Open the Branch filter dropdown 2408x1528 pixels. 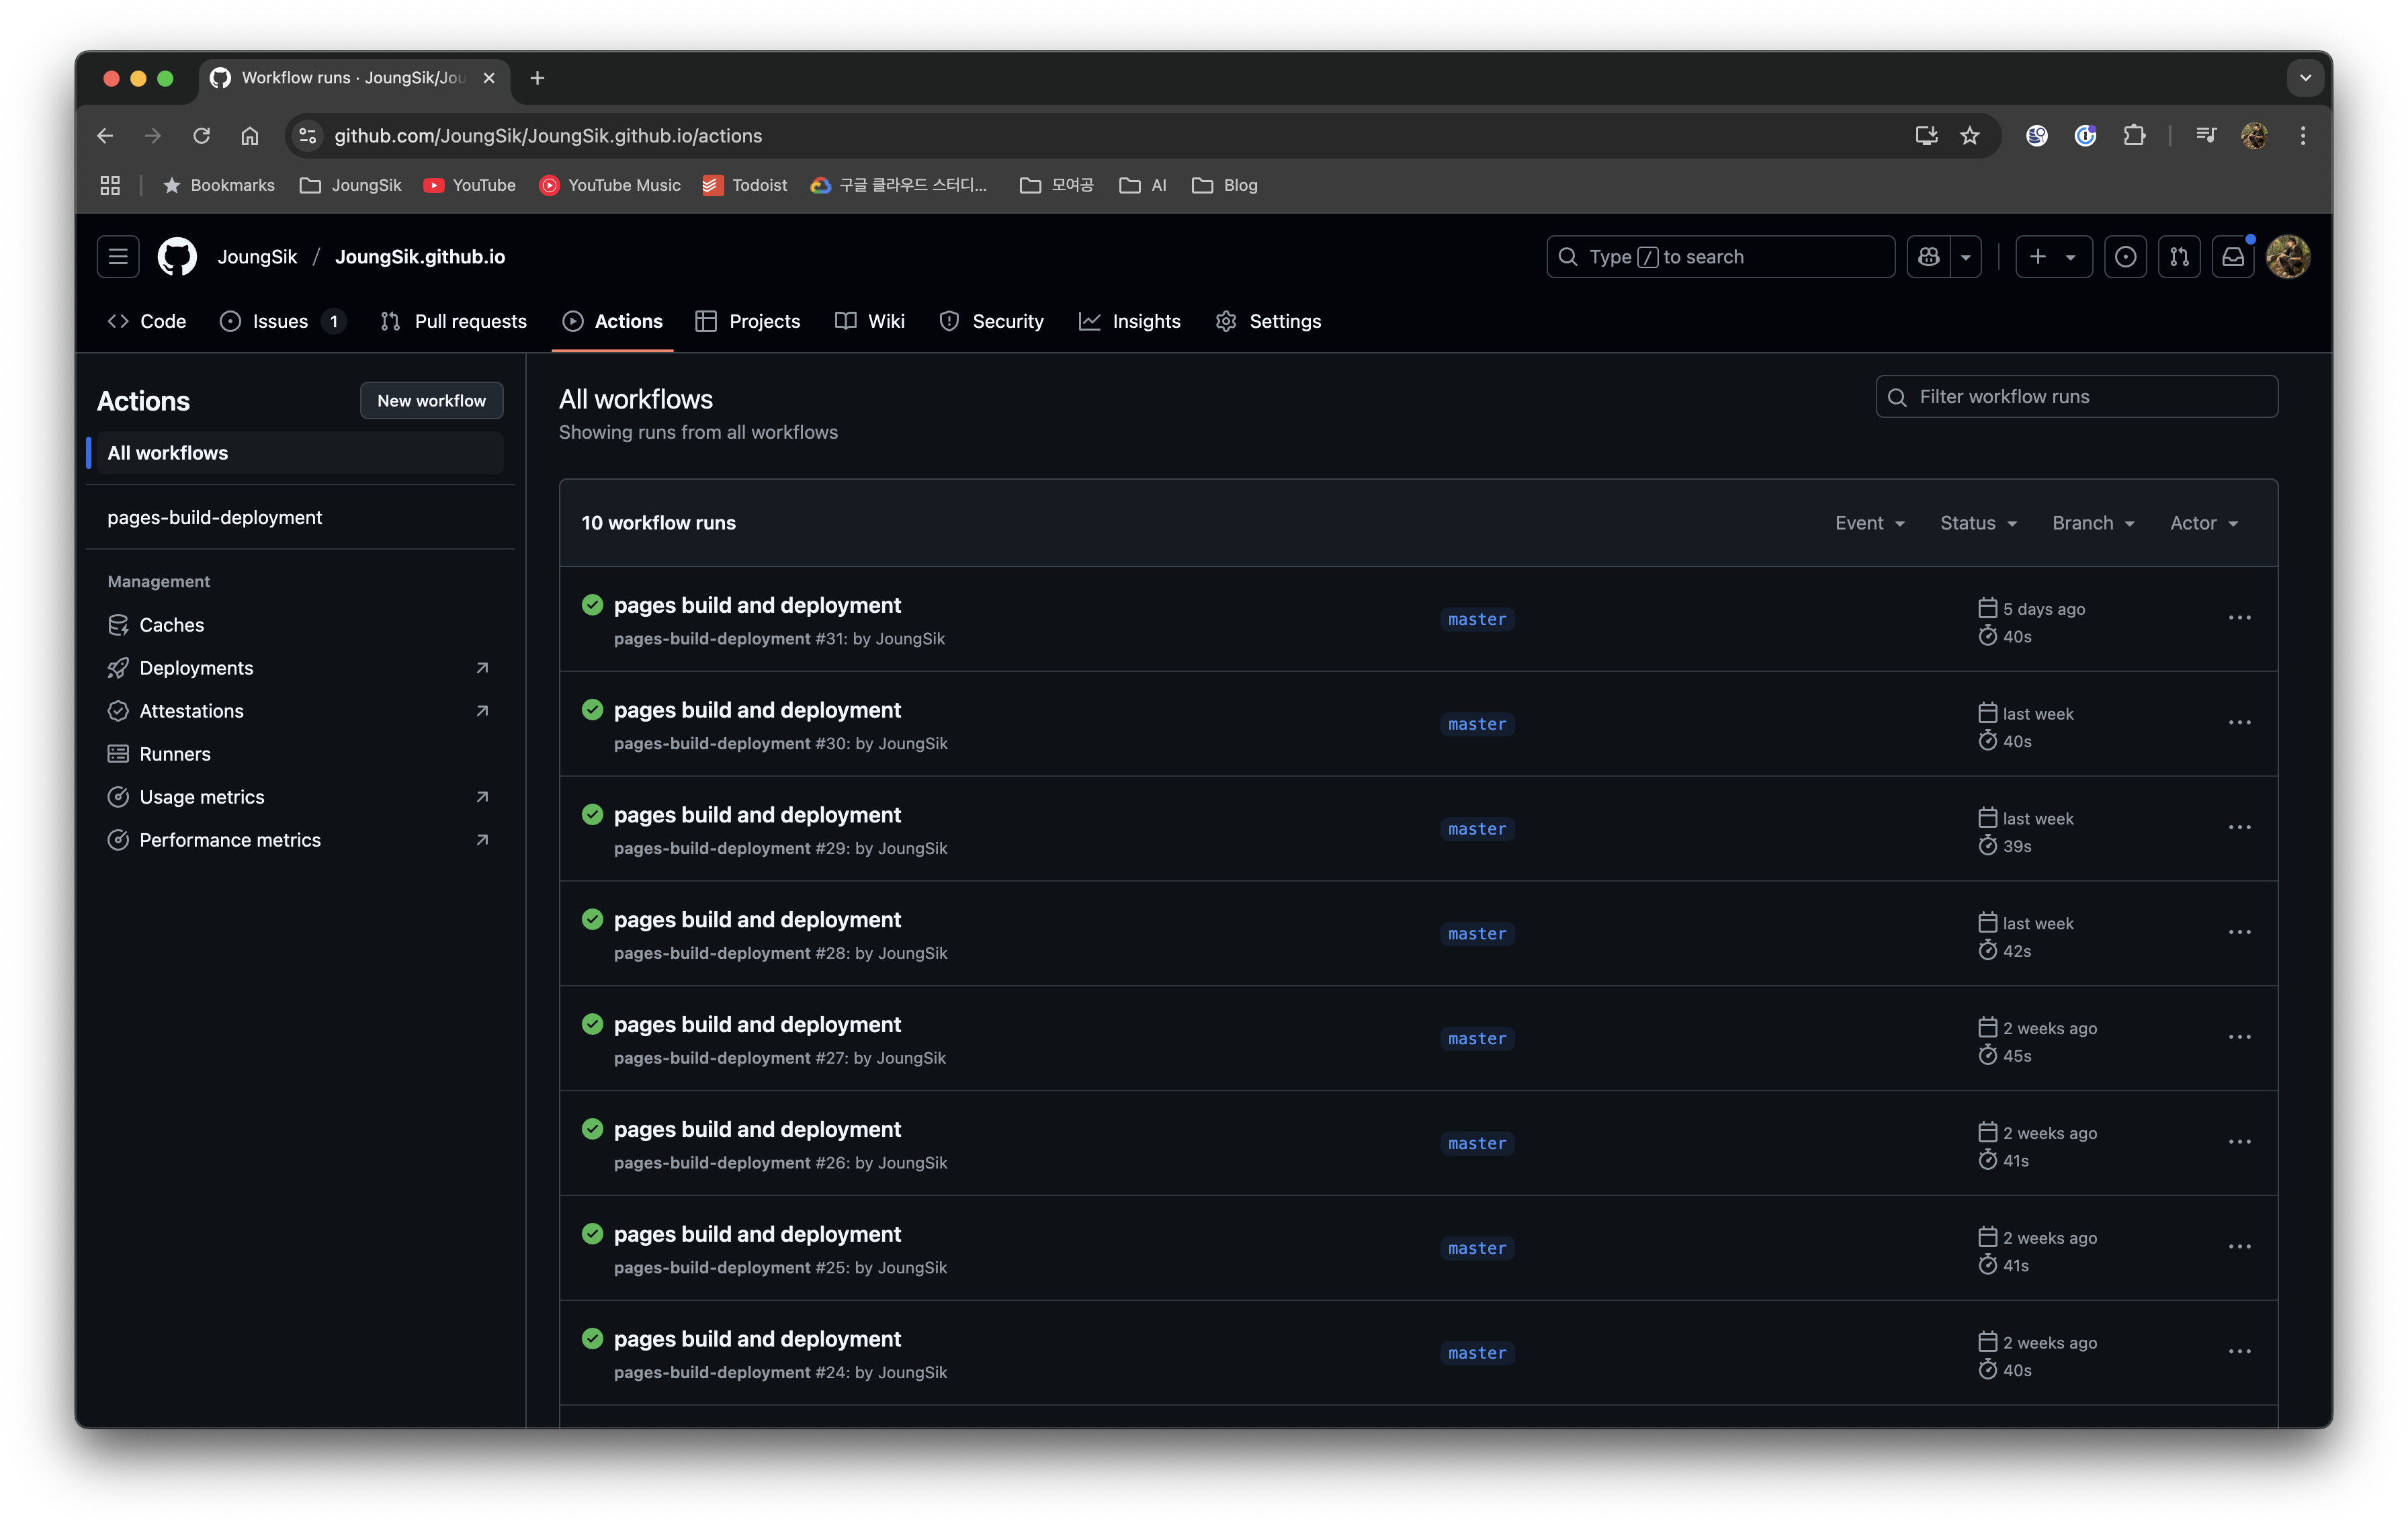(2093, 523)
